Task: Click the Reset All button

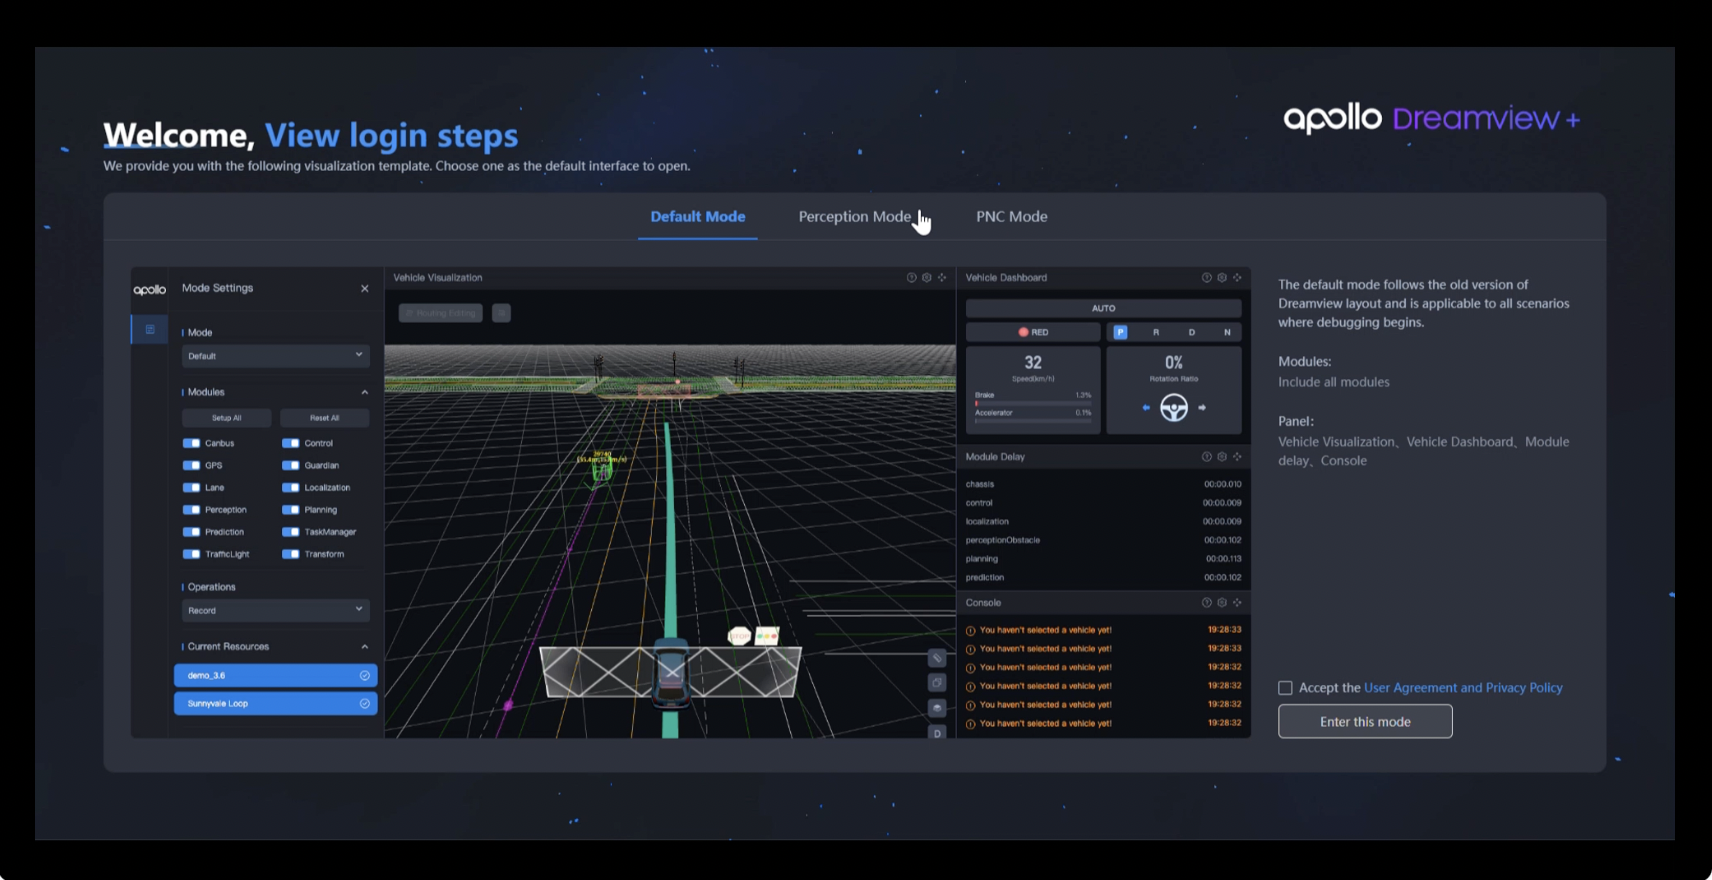Action: pos(324,418)
